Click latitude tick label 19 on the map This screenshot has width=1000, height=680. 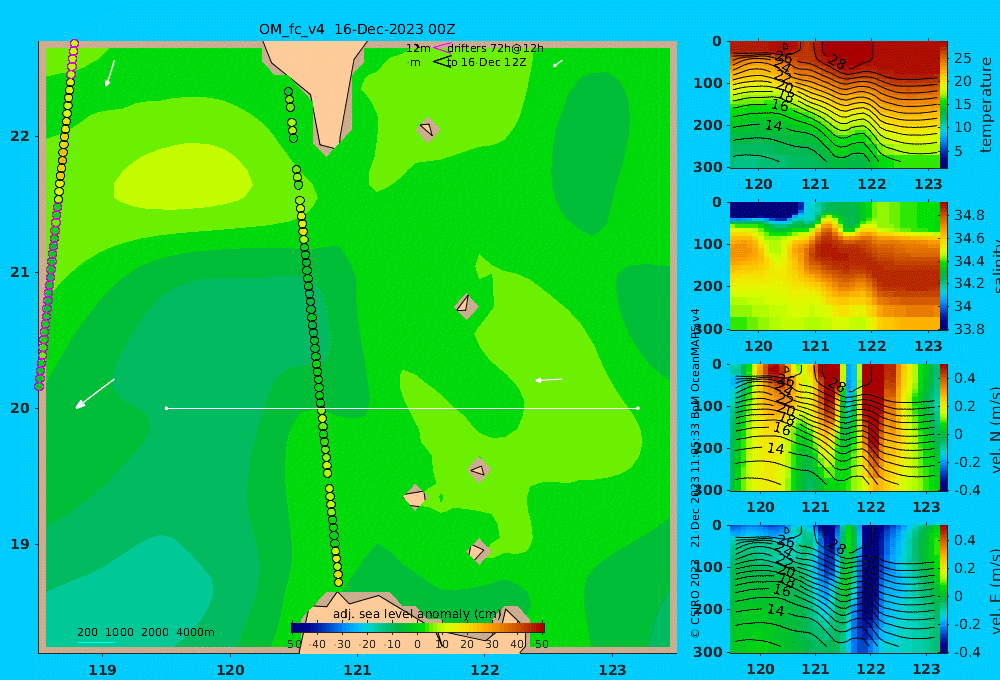[19, 544]
